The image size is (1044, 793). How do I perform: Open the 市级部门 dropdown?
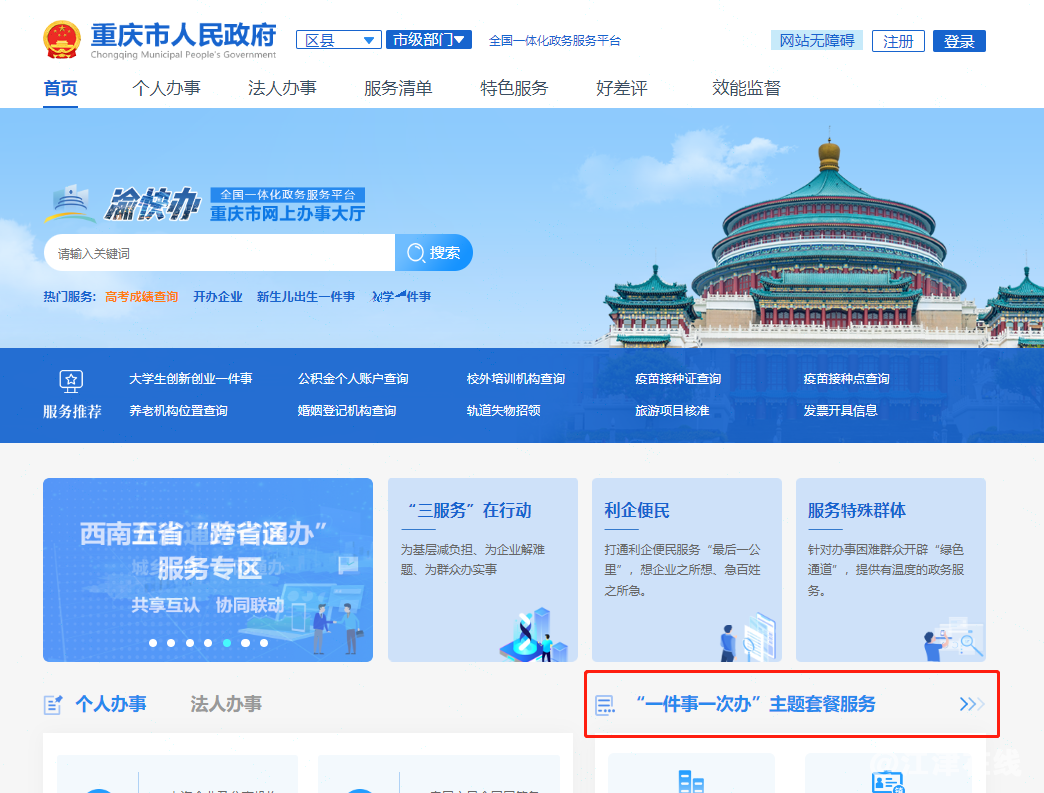429,40
